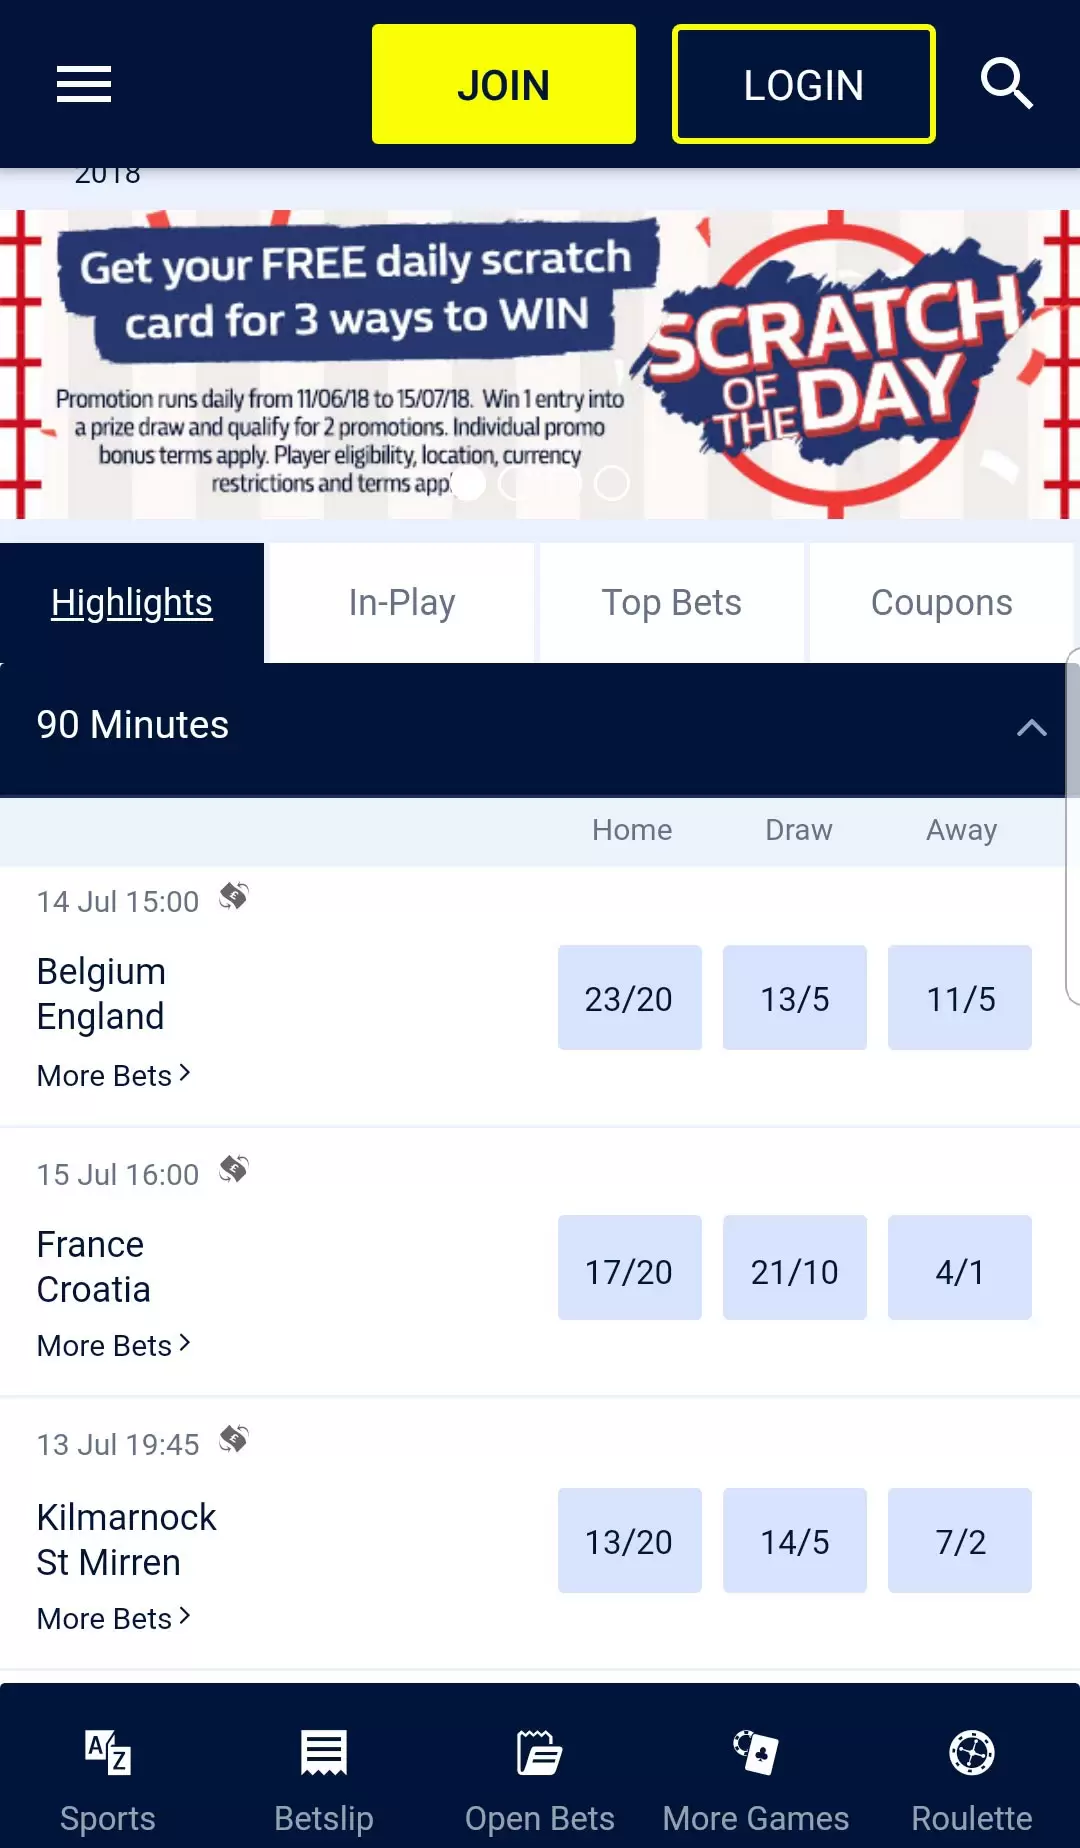Tap cash-out icon next to 13 Jul 19:45
Screen dimensions: 1080x1848
click(x=234, y=1439)
